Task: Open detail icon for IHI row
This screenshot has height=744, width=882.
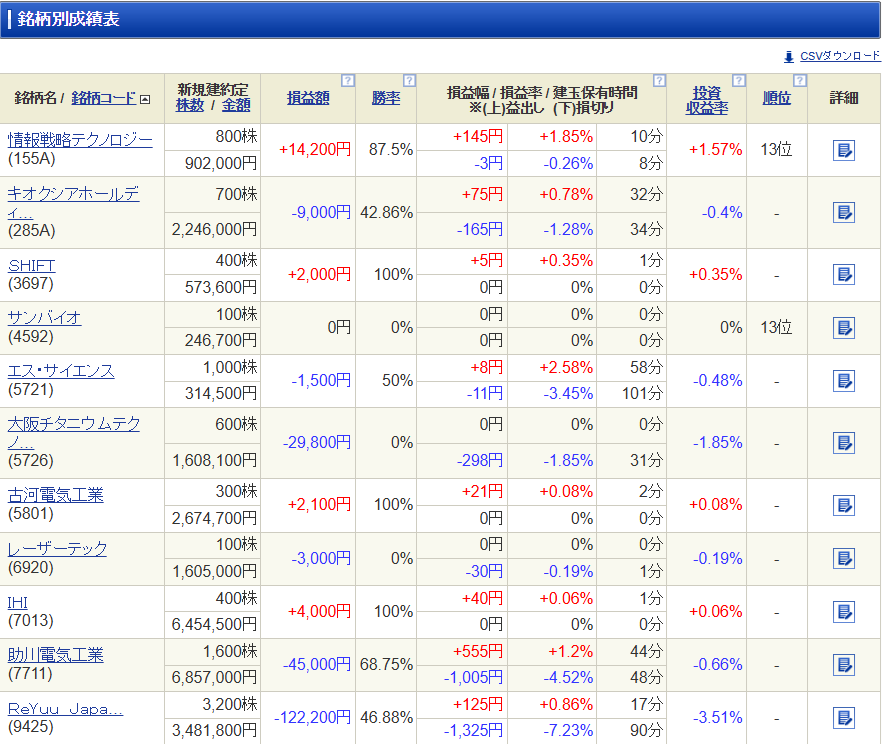Action: 843,611
